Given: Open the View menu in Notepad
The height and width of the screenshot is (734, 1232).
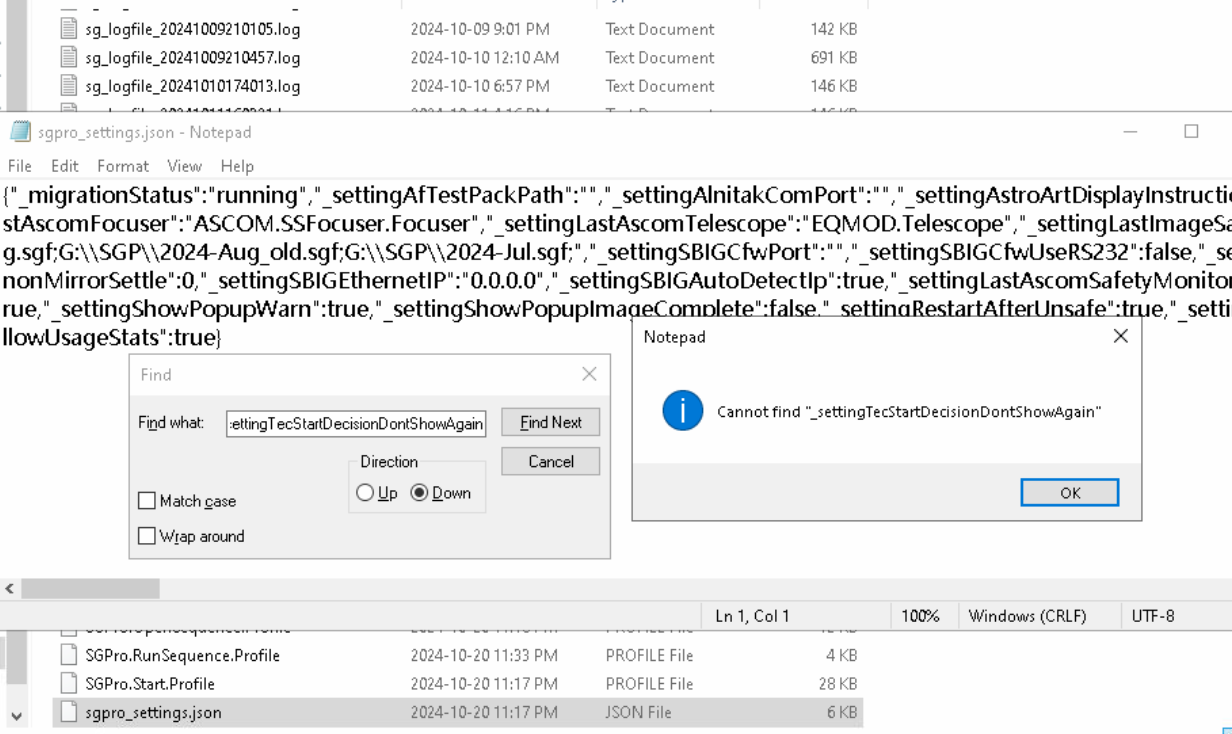Looking at the screenshot, I should coord(184,166).
